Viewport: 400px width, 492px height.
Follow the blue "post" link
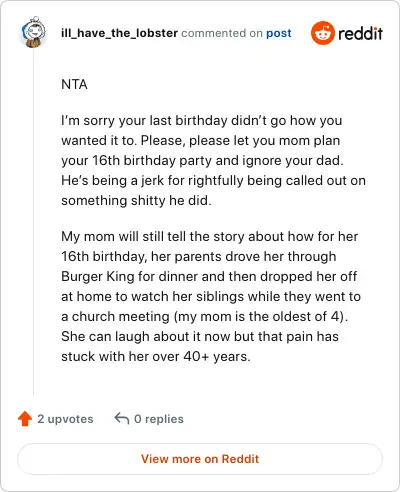coord(279,33)
